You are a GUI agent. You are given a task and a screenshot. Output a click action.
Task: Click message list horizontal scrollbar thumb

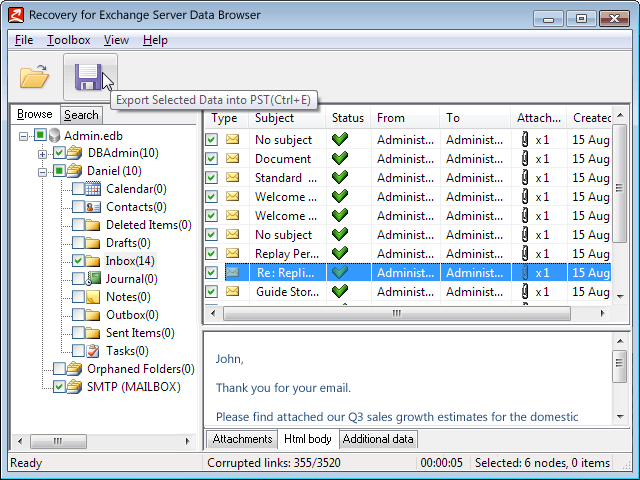click(x=397, y=313)
